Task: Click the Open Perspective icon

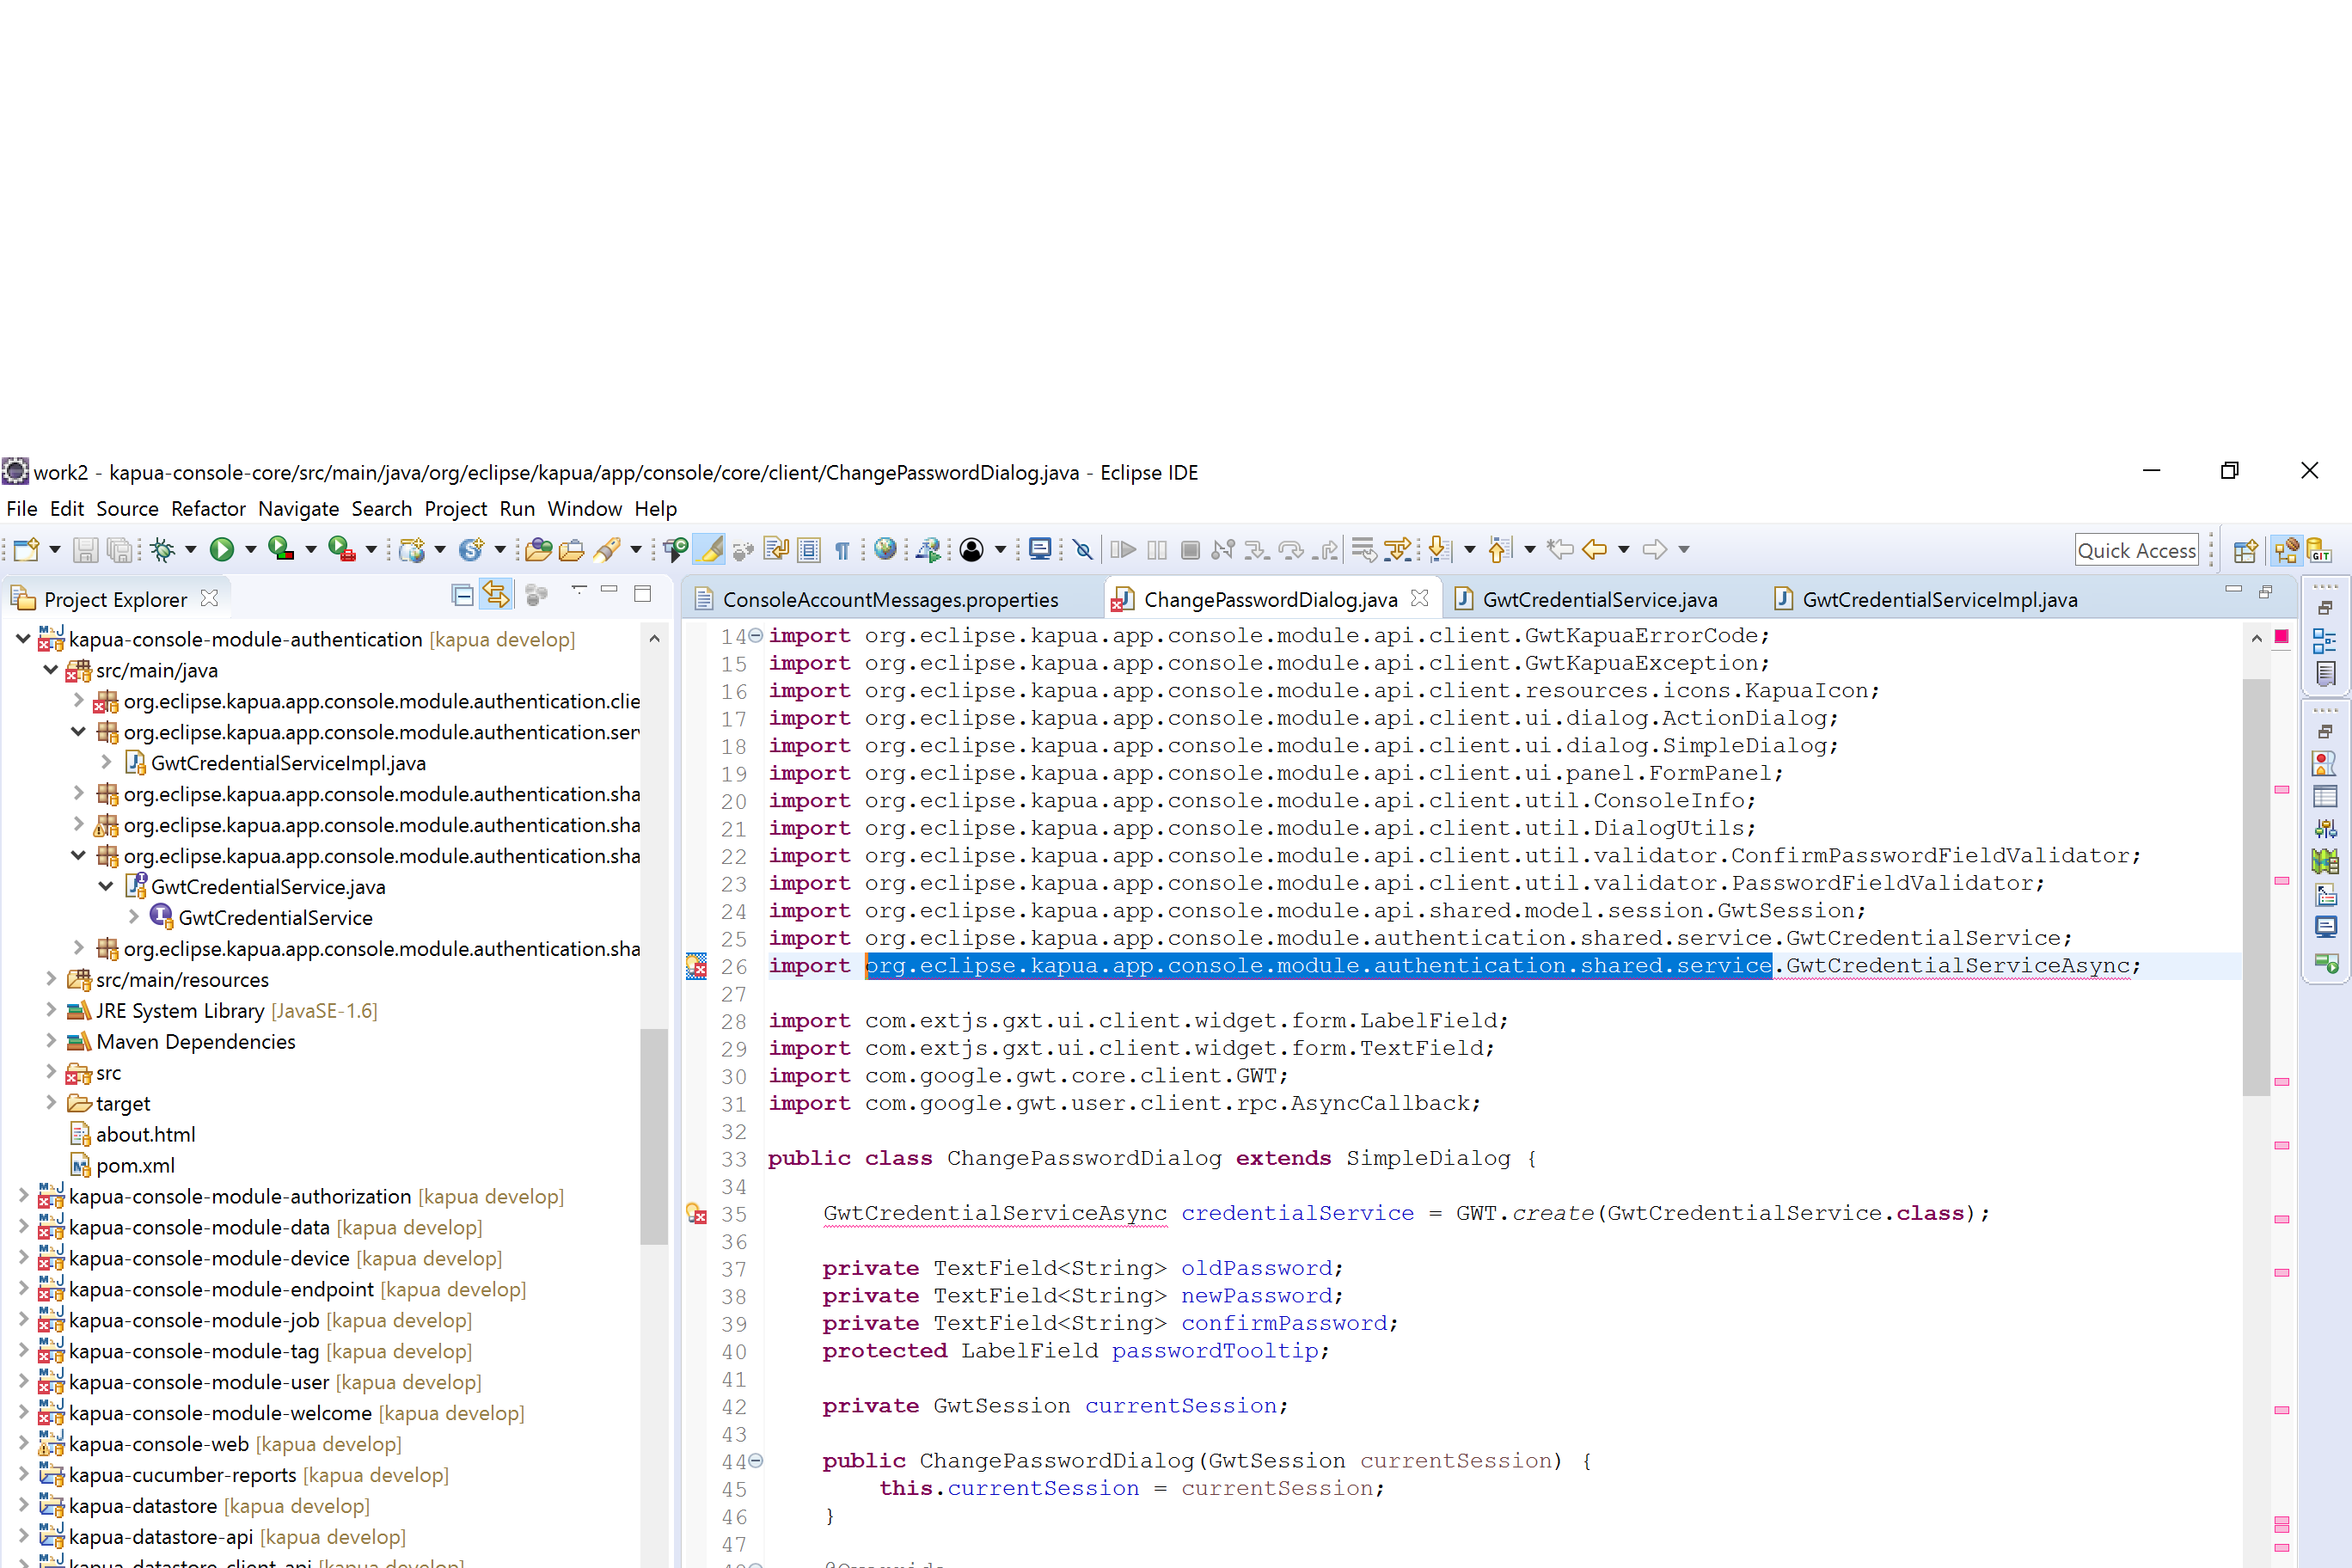Action: (2245, 550)
